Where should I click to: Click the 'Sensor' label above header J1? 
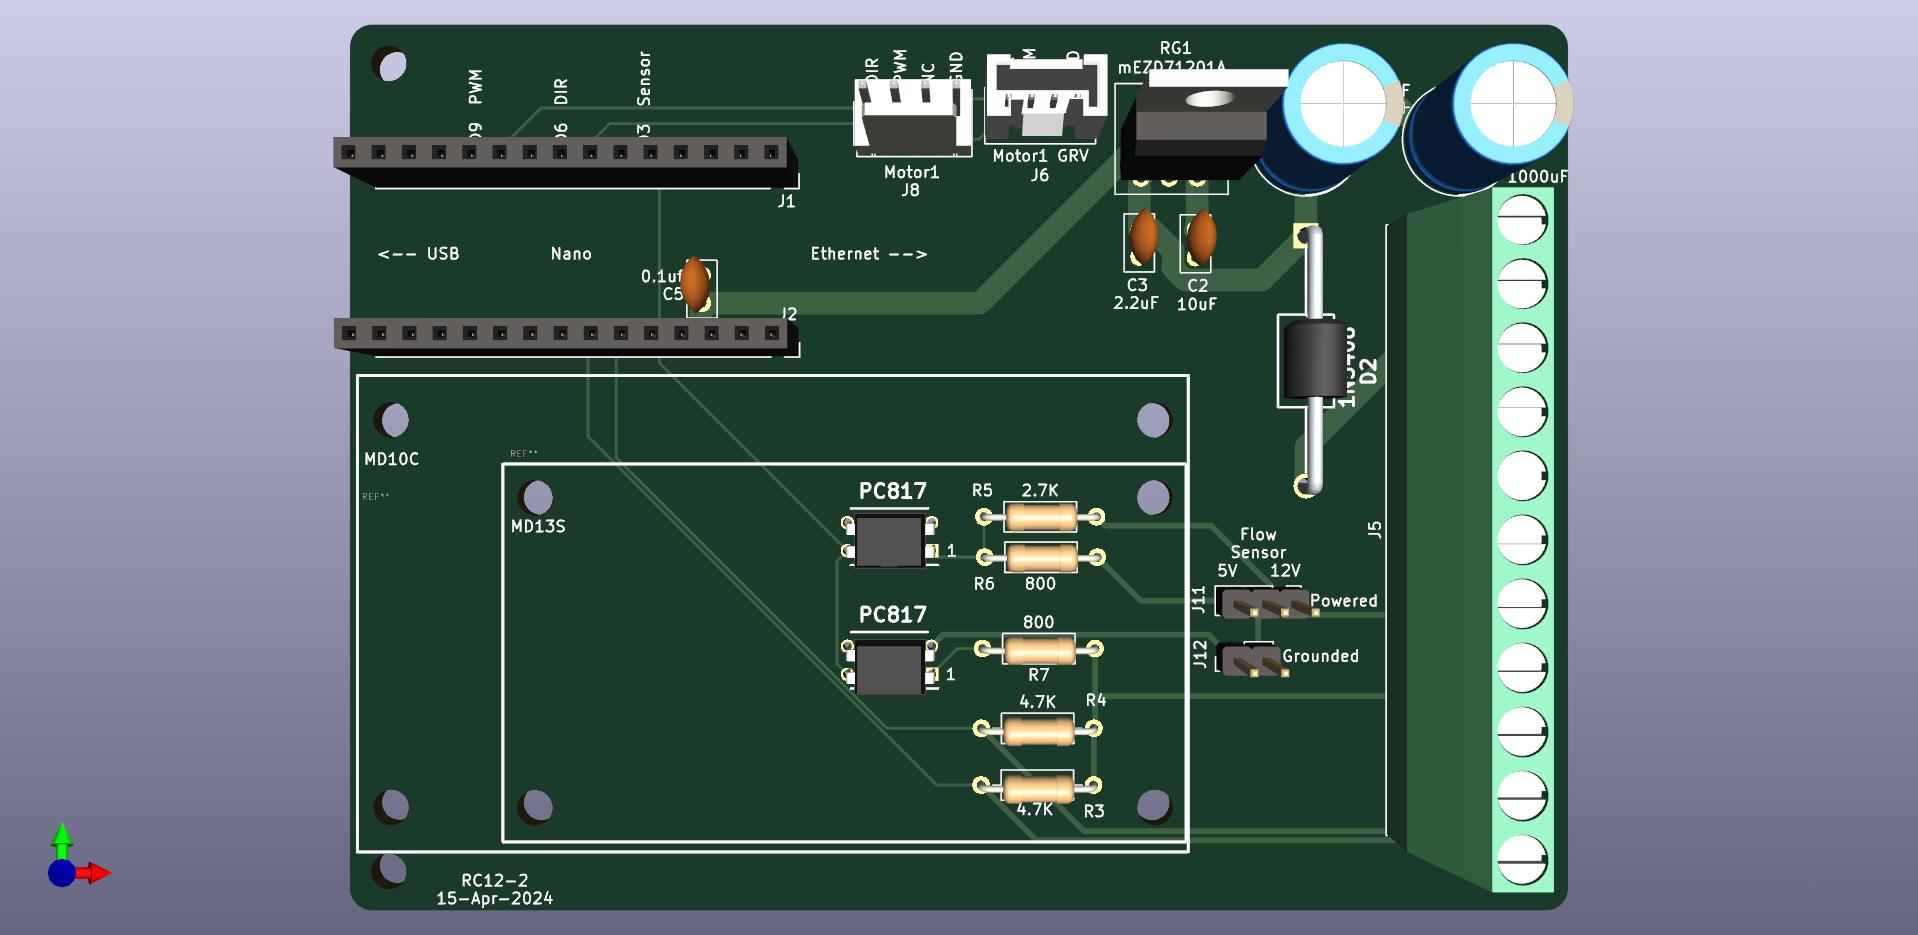(644, 78)
